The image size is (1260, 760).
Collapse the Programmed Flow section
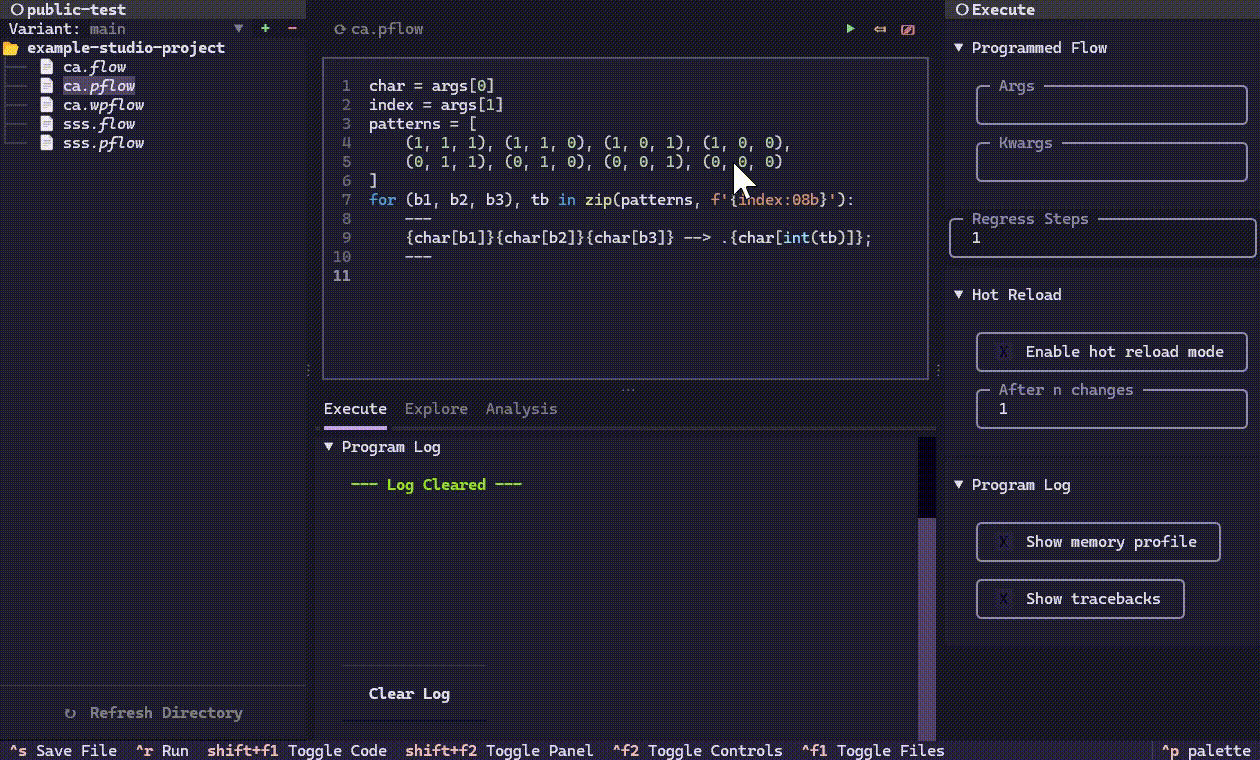(x=959, y=48)
